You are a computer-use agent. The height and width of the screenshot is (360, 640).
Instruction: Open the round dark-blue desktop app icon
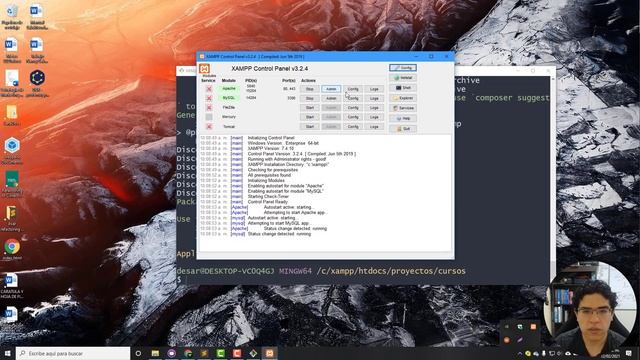coord(37,83)
